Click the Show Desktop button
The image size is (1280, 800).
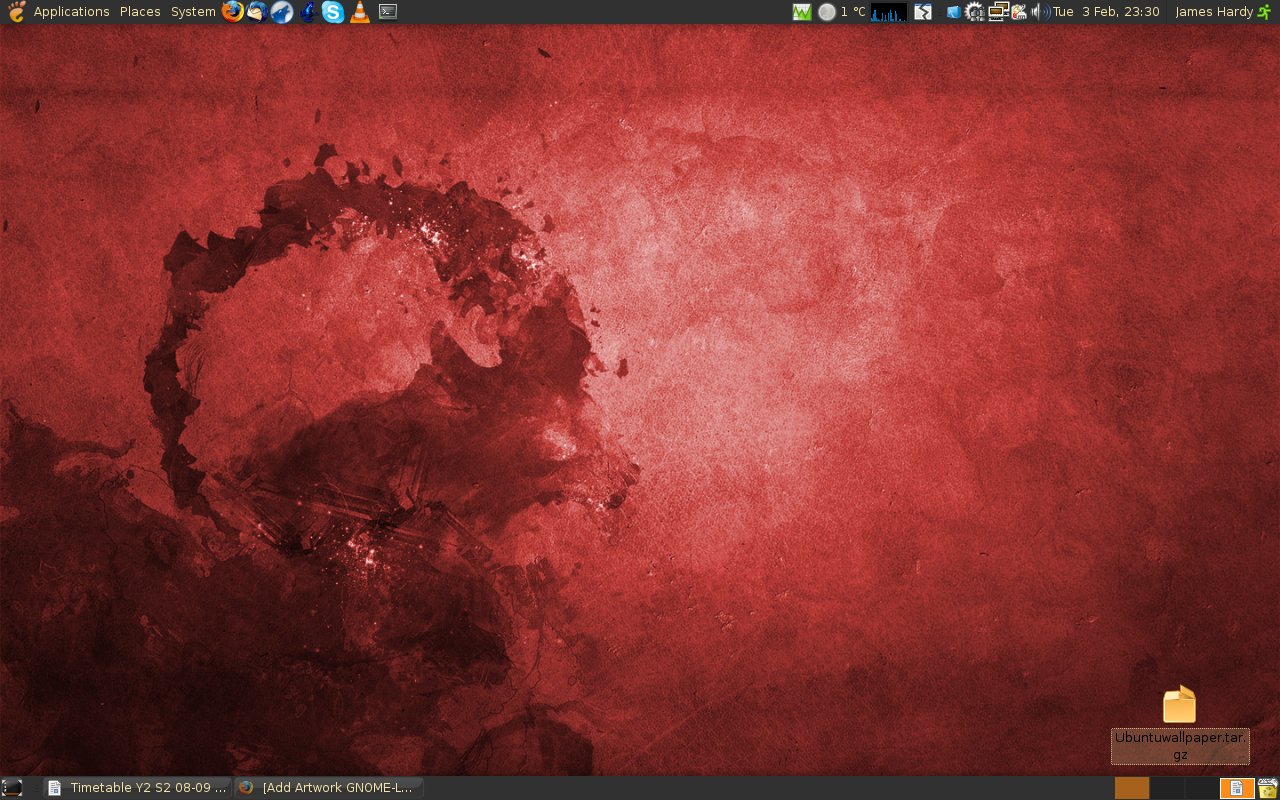pos(12,788)
